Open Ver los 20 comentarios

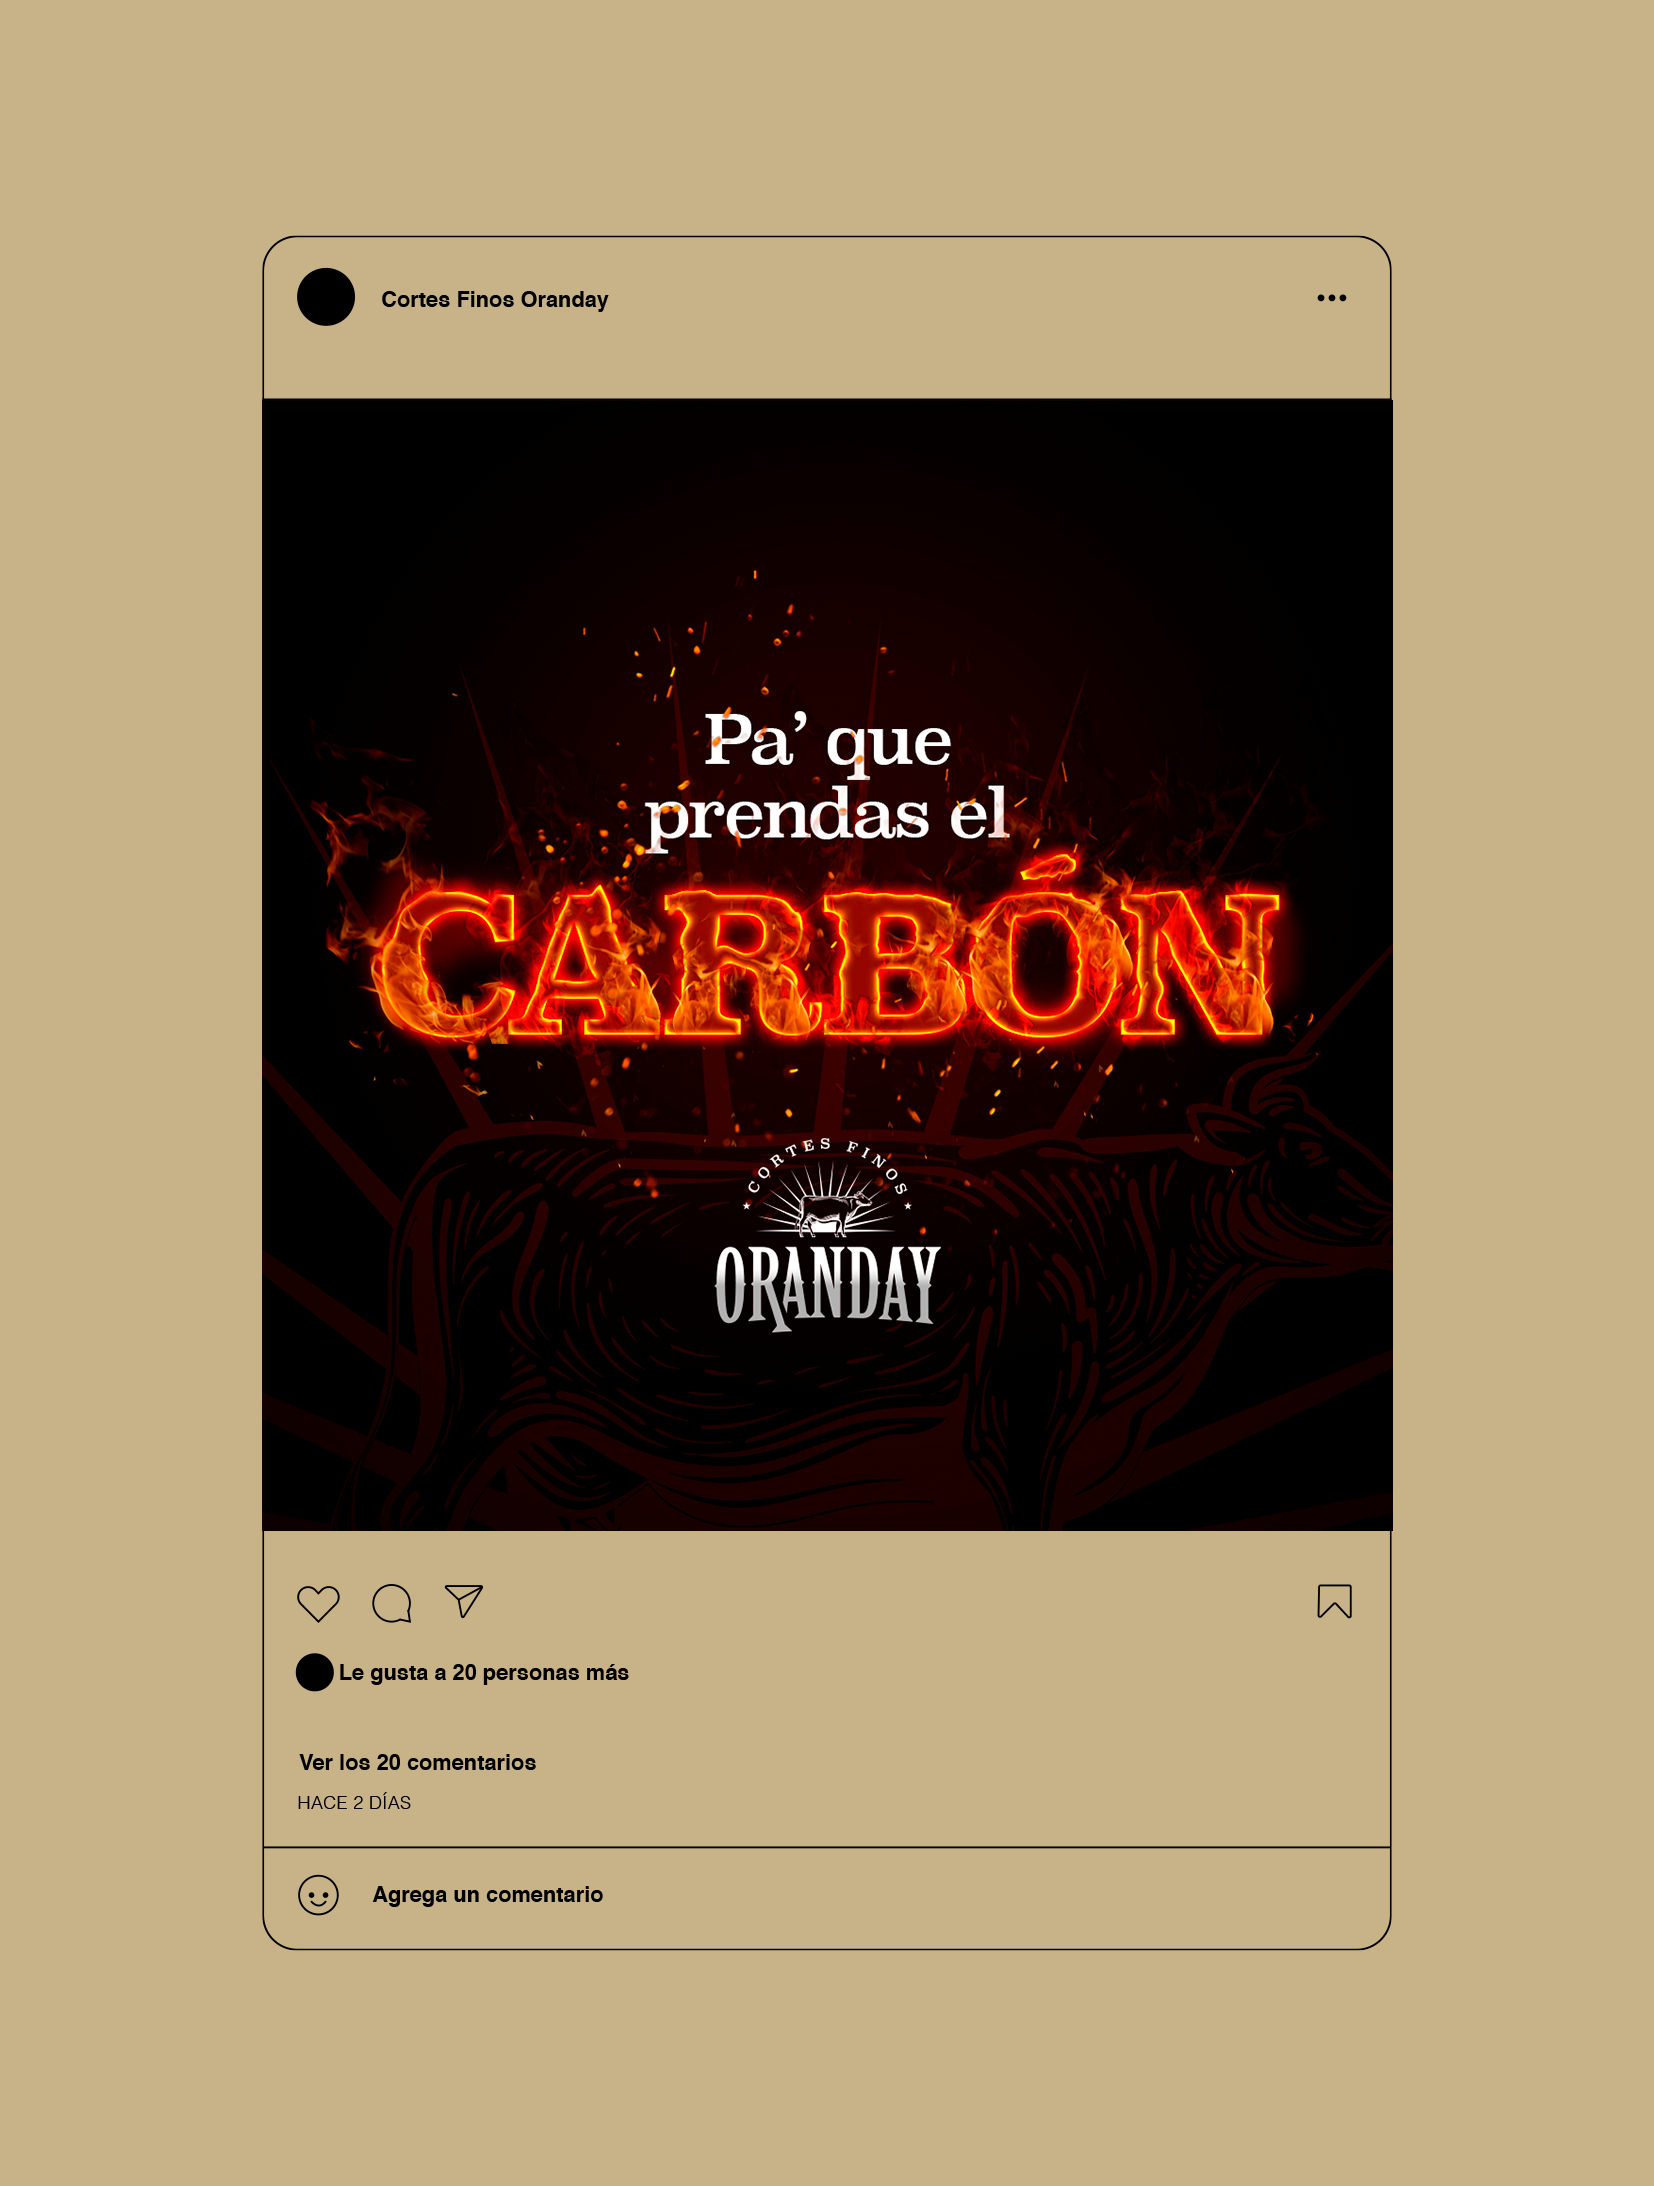(417, 1762)
